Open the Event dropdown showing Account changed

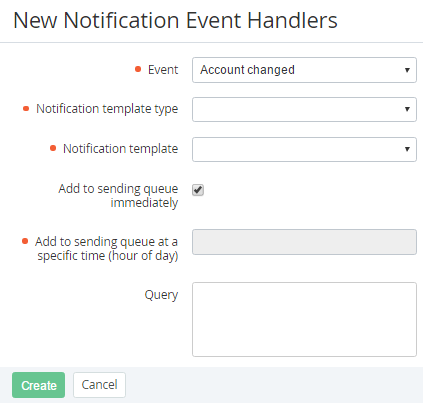point(304,70)
